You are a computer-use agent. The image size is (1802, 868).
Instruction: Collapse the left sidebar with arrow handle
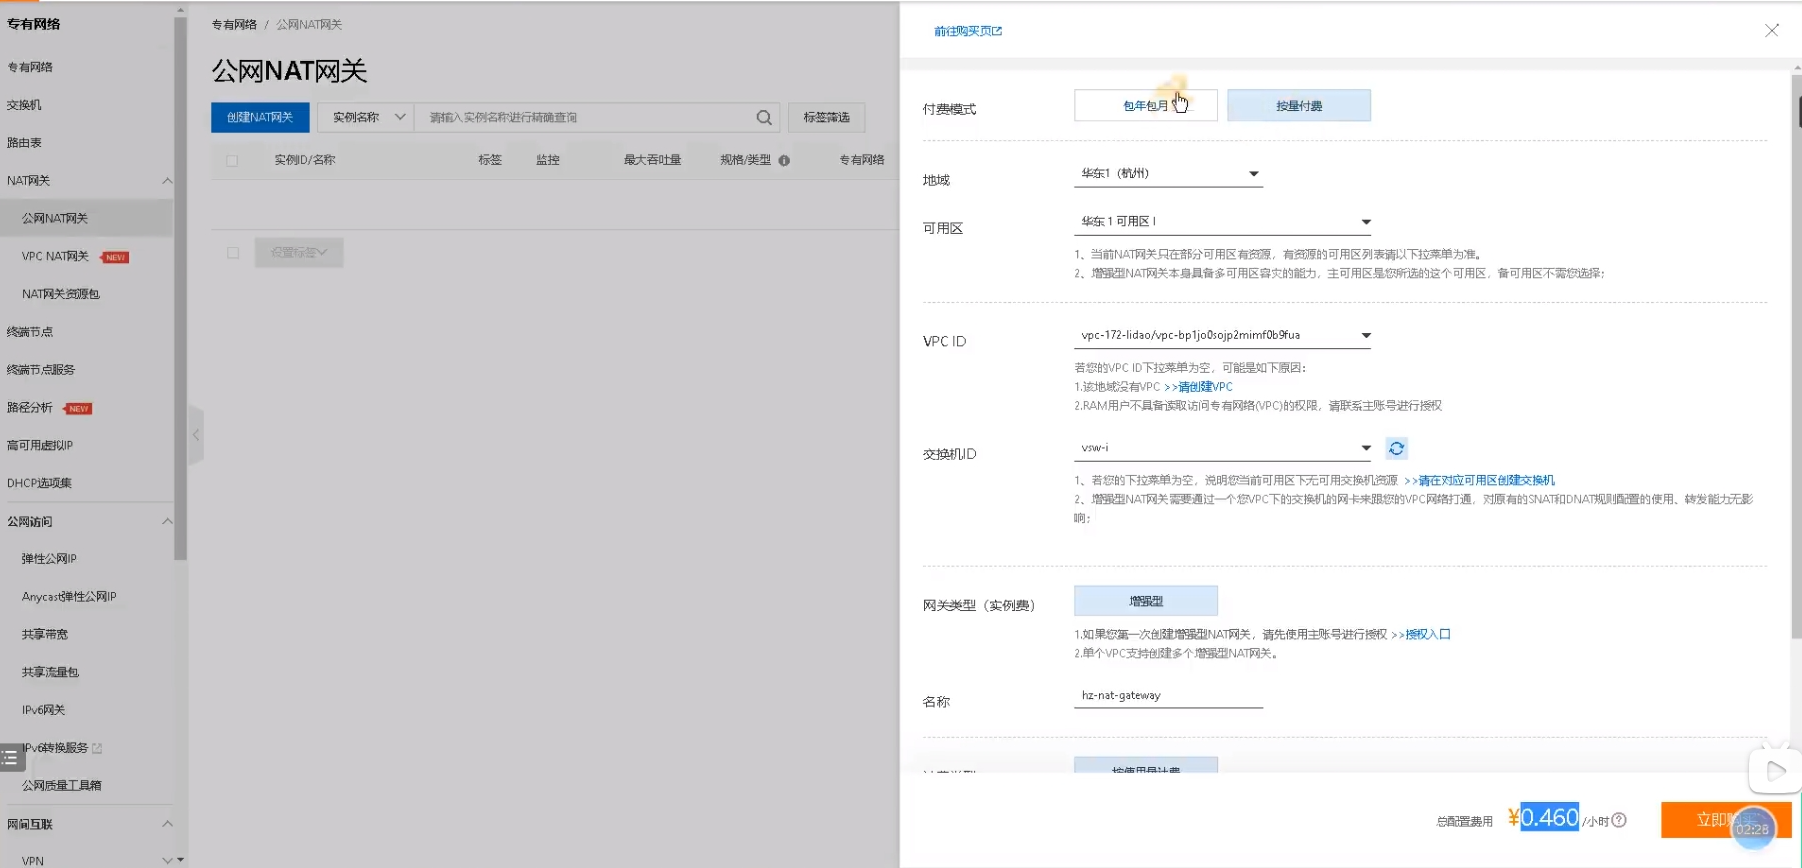[196, 435]
